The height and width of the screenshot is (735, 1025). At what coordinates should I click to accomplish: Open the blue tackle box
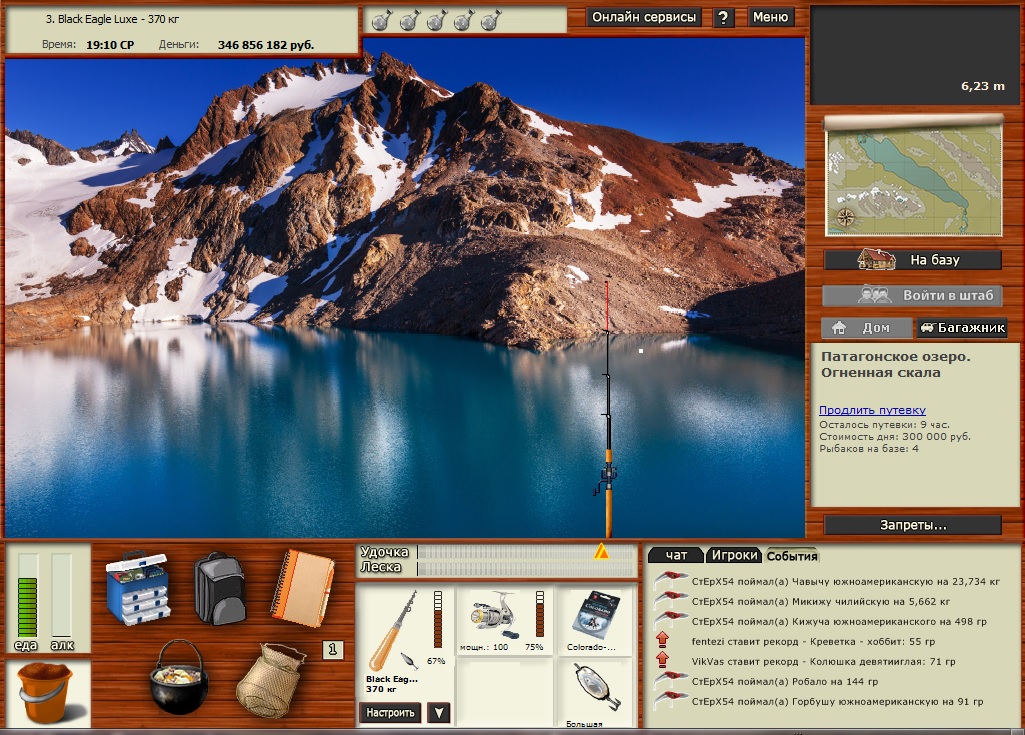[137, 587]
